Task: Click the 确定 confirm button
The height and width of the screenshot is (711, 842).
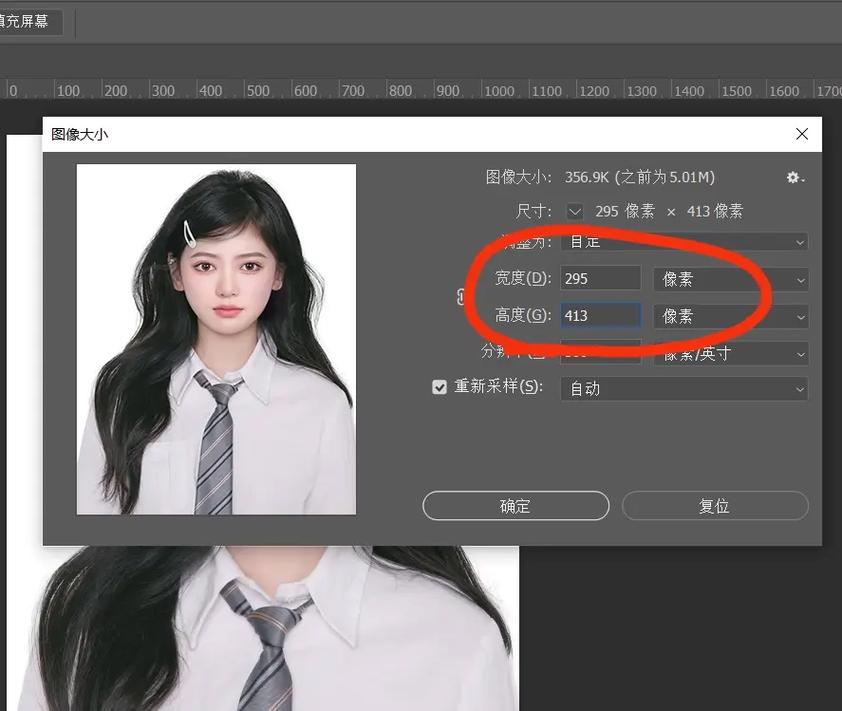Action: (515, 505)
